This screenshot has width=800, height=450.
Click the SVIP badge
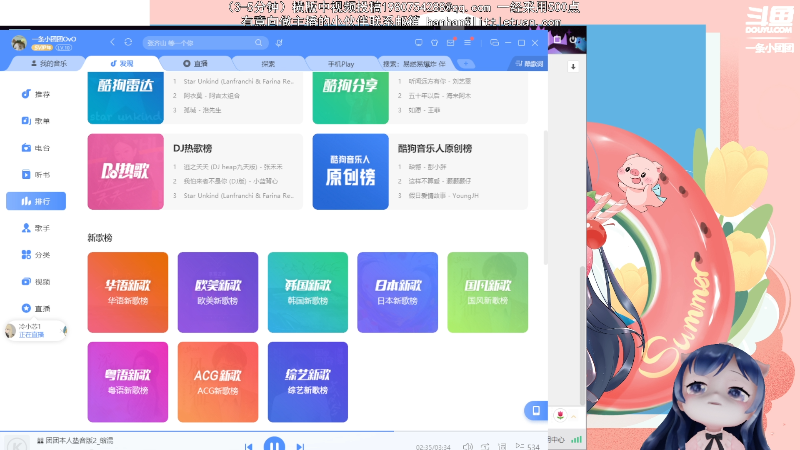tap(42, 47)
